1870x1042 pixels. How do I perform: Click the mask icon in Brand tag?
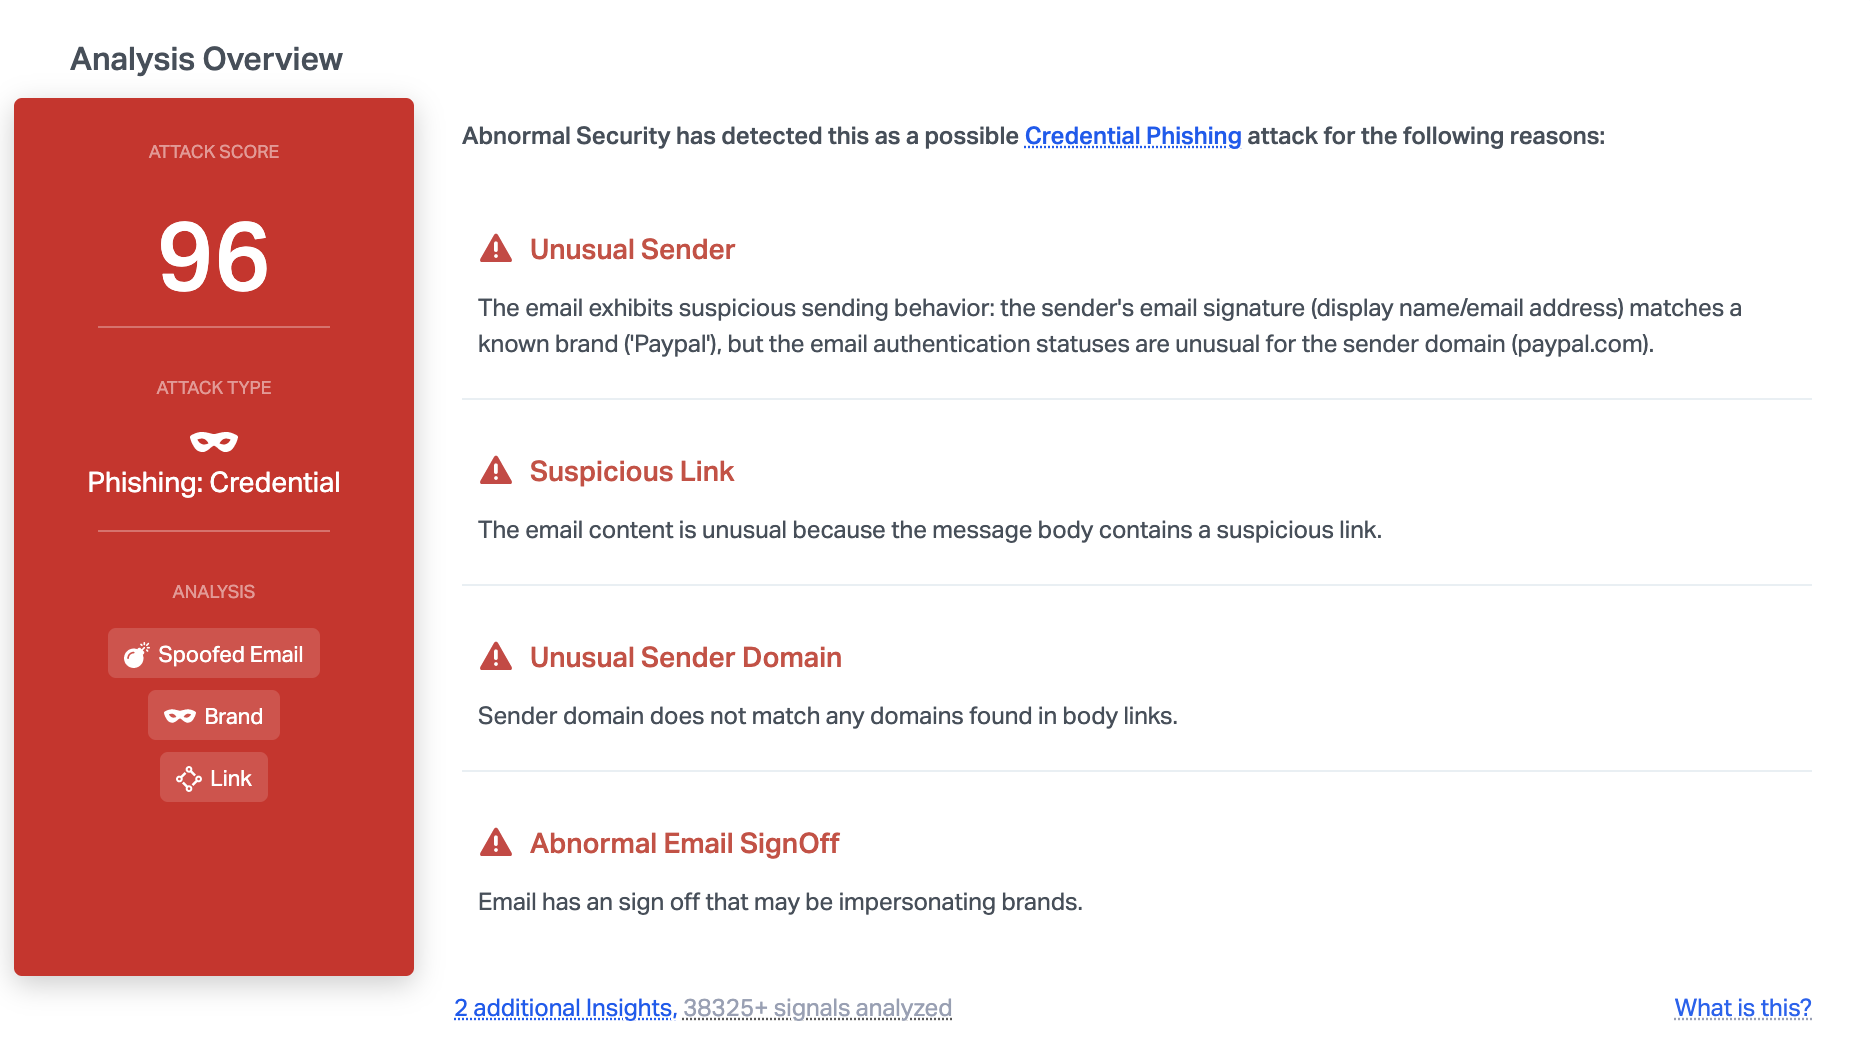coord(180,716)
